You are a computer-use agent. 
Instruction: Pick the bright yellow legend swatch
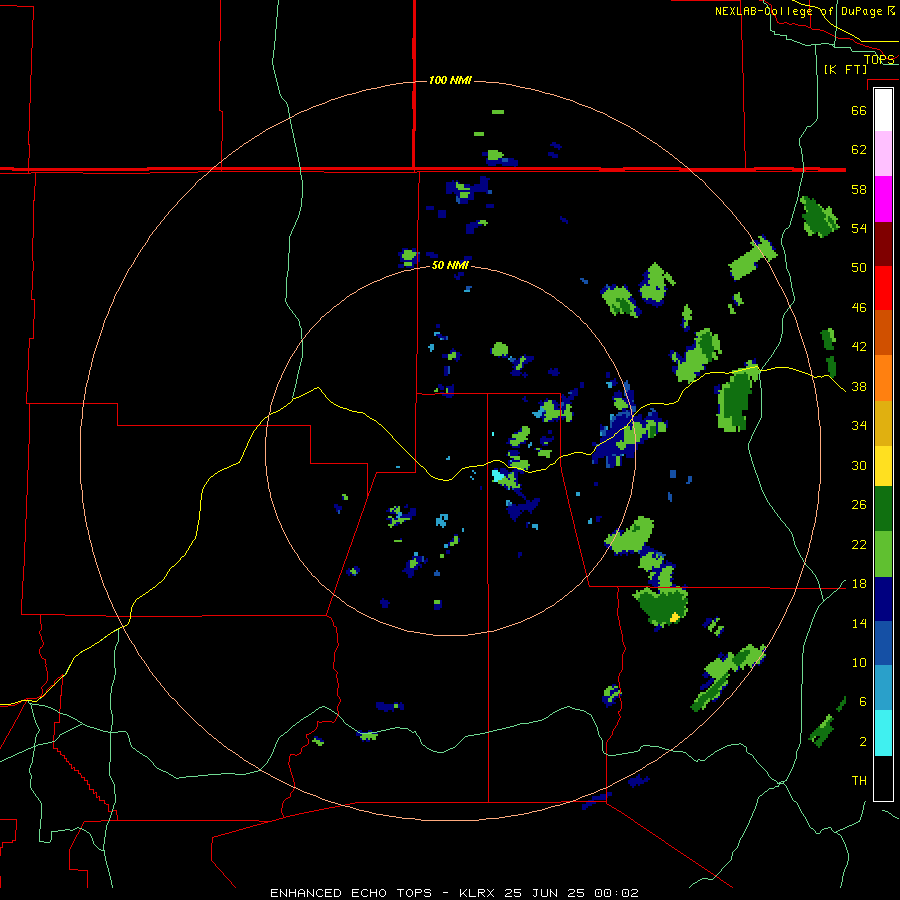point(883,466)
